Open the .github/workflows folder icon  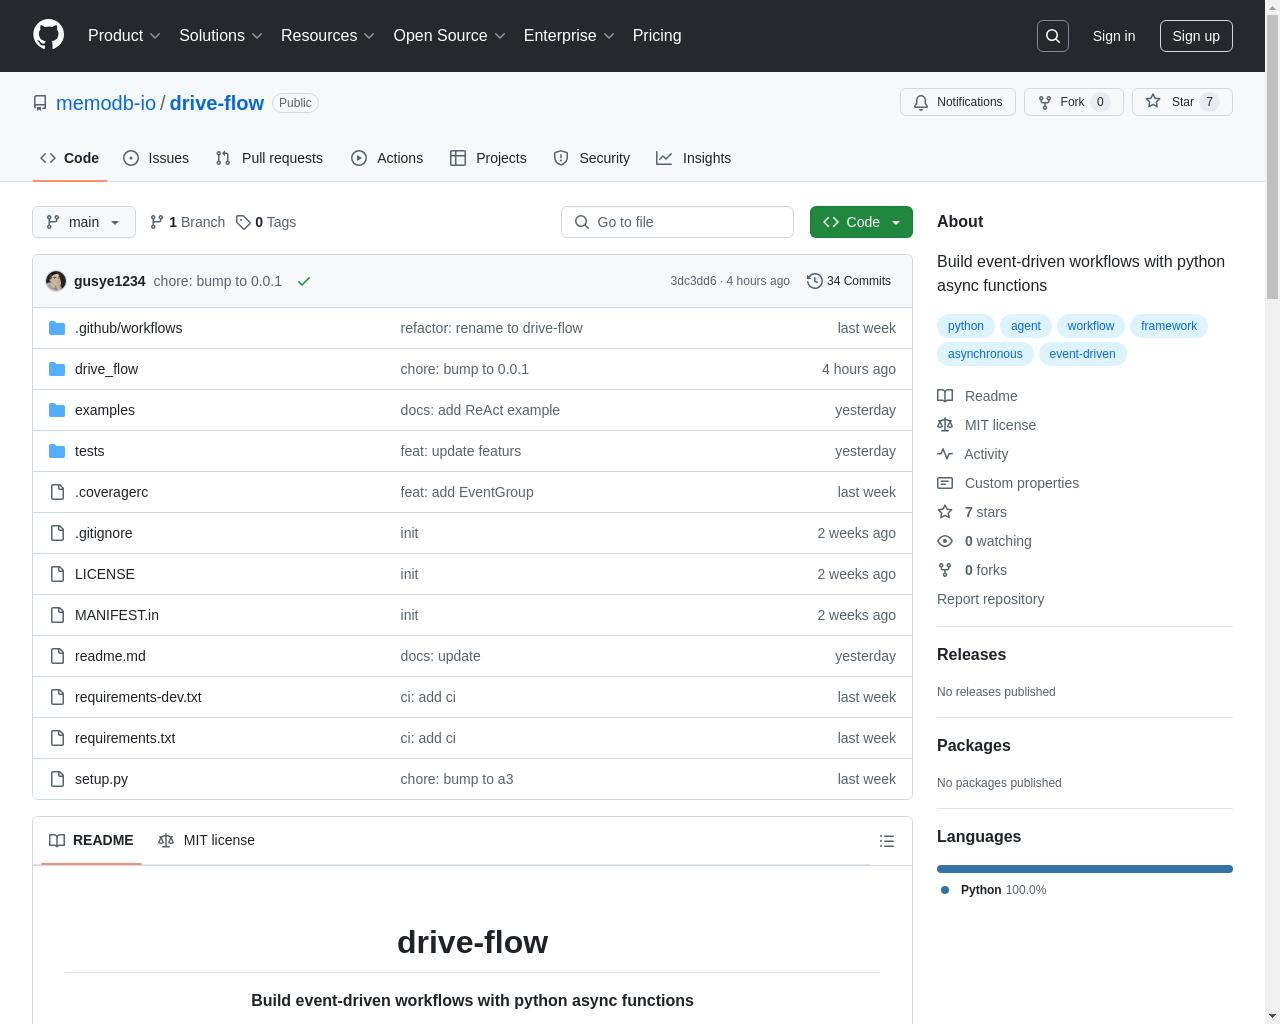point(57,328)
